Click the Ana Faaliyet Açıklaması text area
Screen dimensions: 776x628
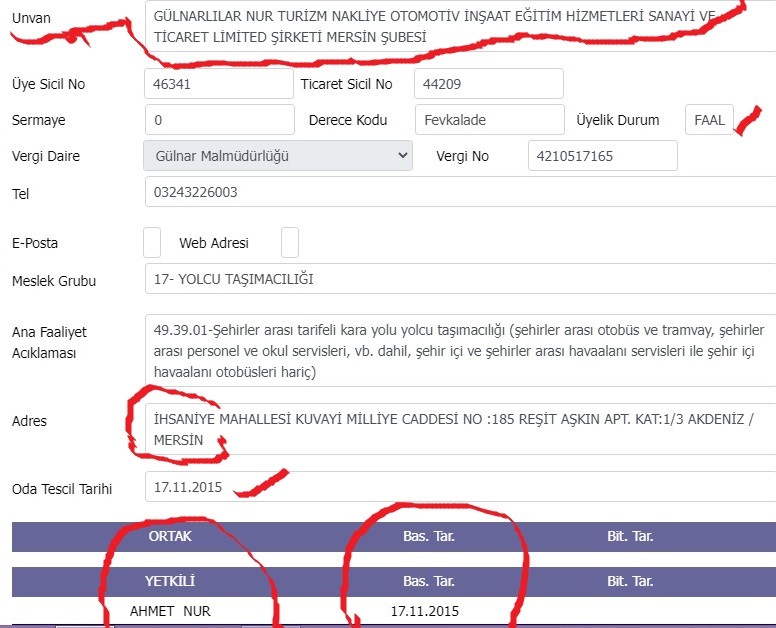pyautogui.click(x=460, y=350)
